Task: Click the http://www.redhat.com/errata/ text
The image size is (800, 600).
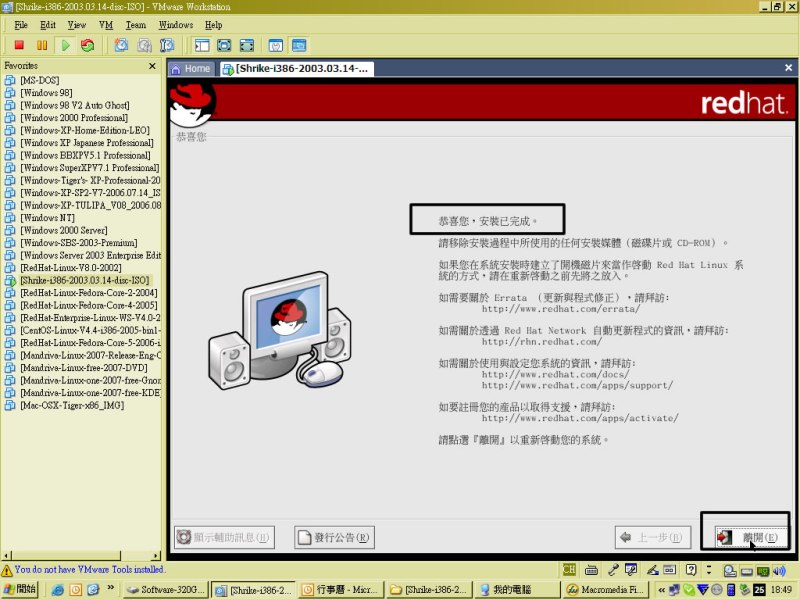Action: pos(561,309)
